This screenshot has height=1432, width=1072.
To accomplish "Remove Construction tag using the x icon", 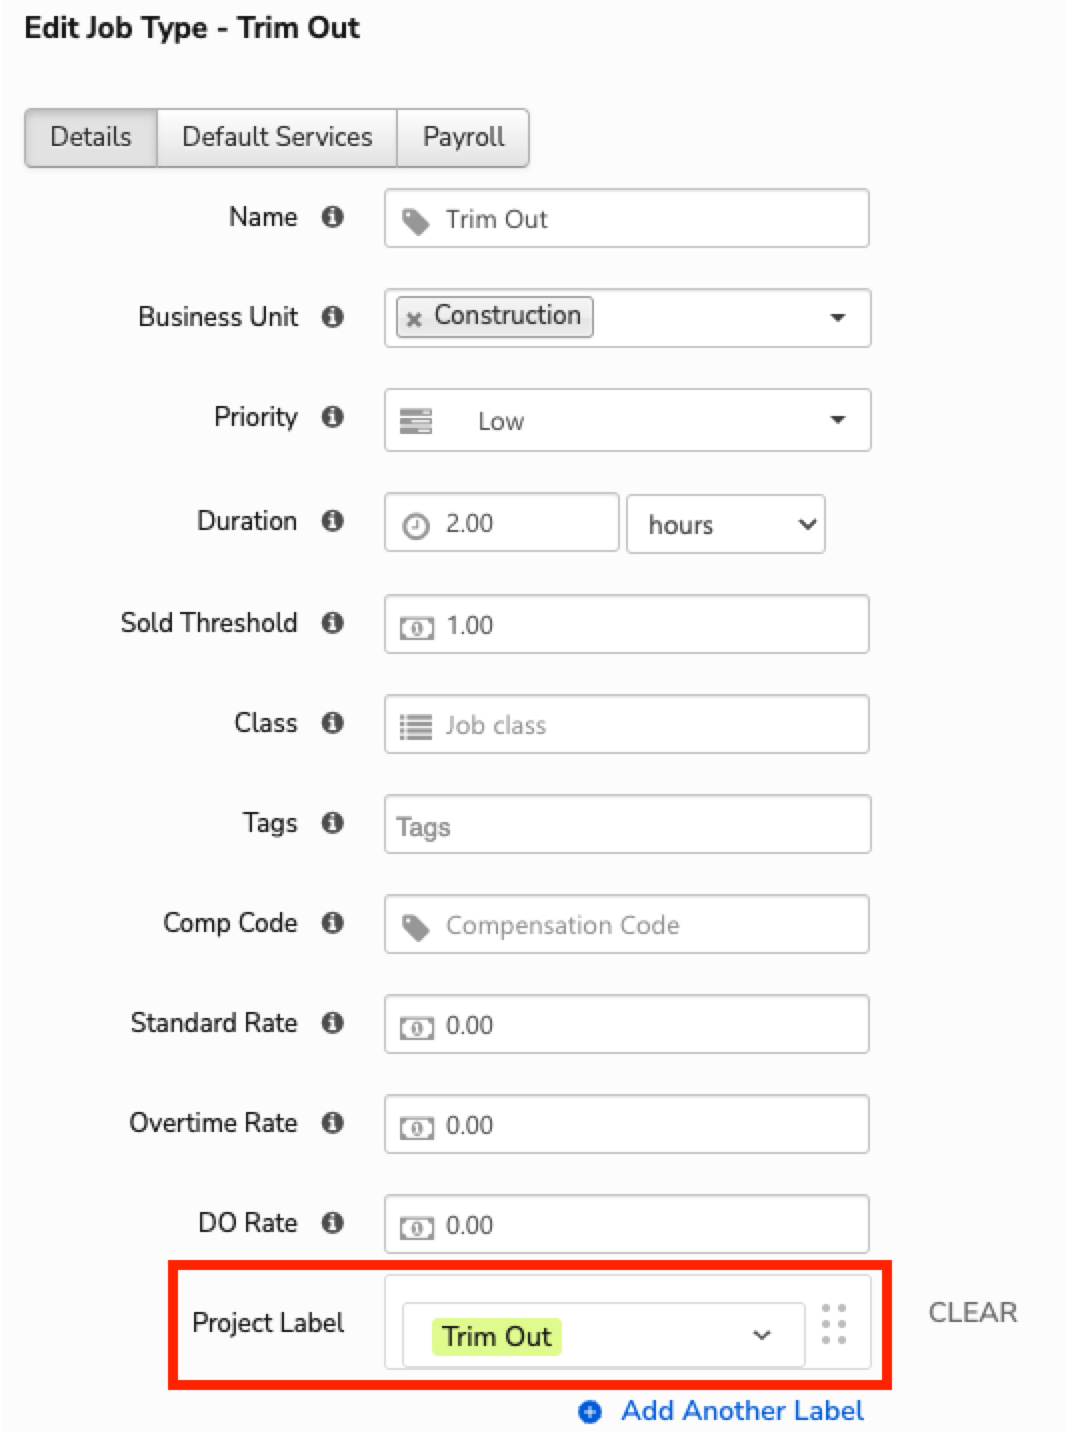I will 414,319.
